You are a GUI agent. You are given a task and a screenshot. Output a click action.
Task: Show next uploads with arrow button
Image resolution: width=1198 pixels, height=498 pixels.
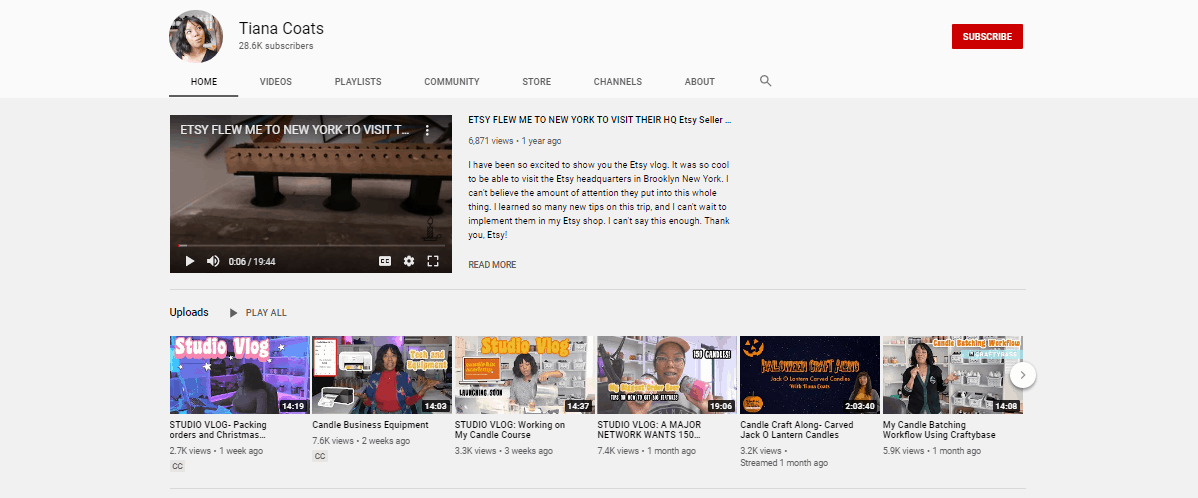pos(1023,375)
